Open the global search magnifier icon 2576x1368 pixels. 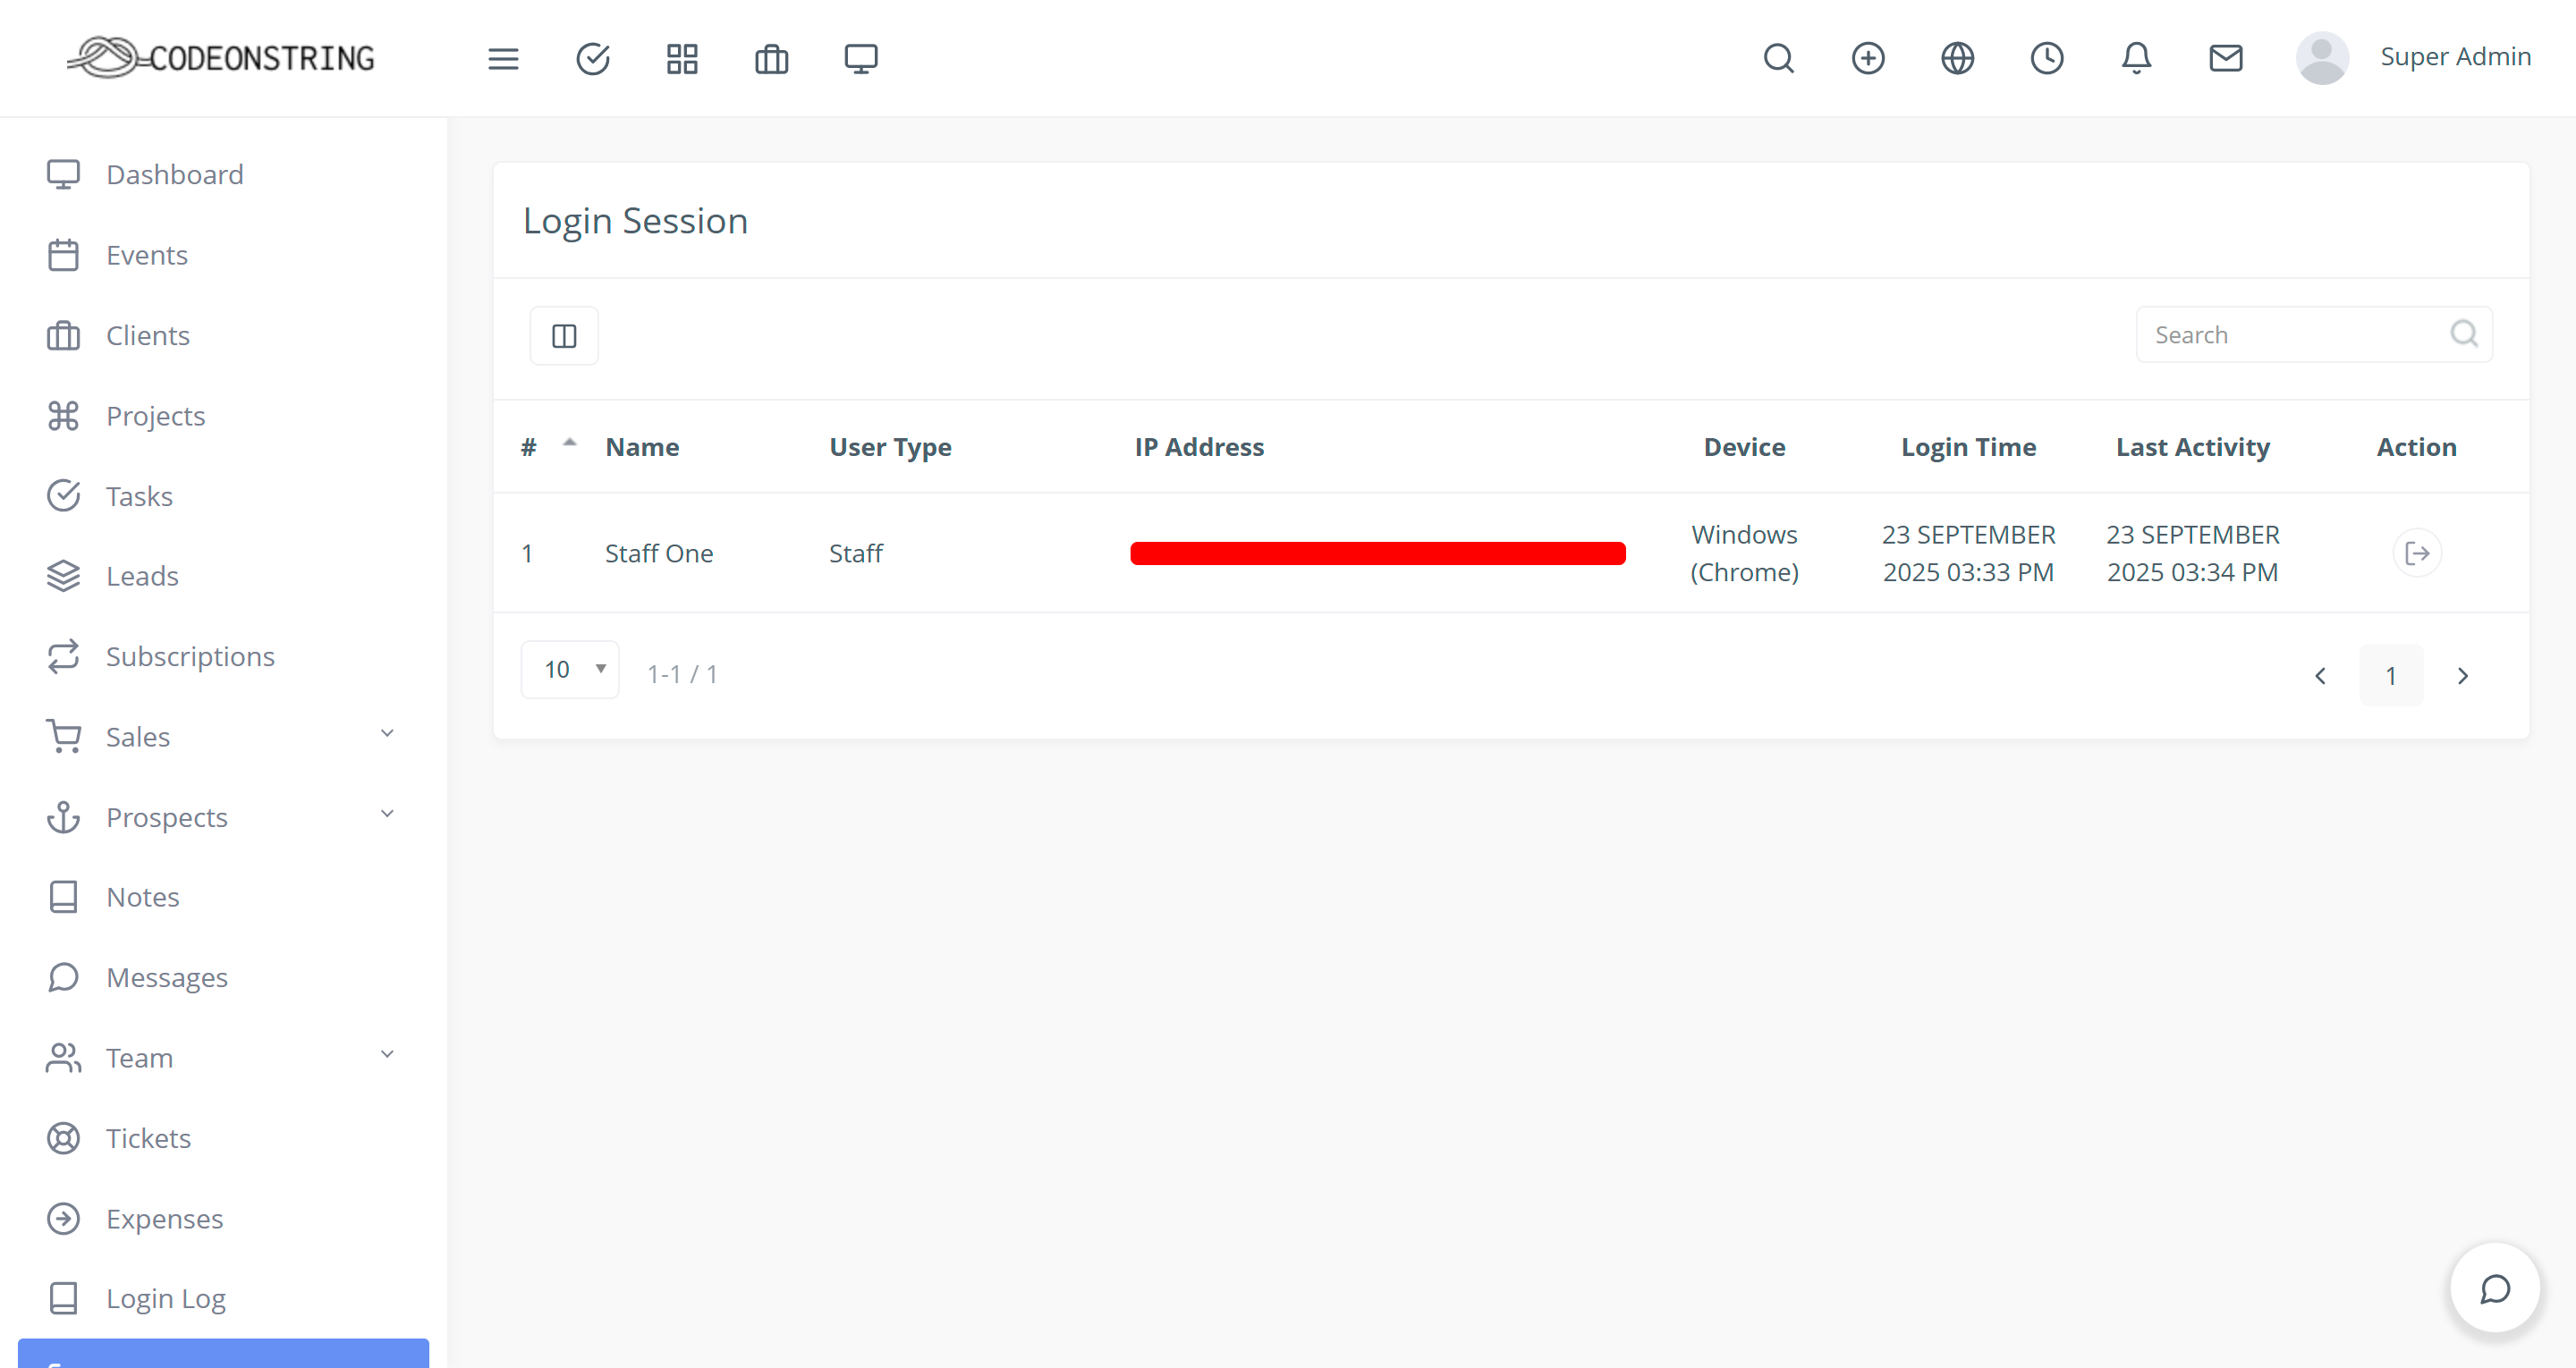(x=1778, y=58)
